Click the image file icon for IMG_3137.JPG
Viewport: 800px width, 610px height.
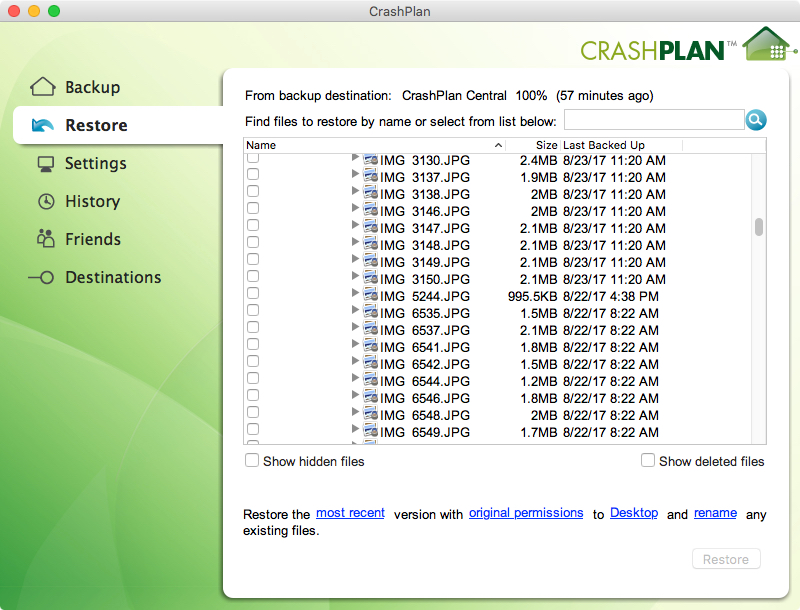371,176
